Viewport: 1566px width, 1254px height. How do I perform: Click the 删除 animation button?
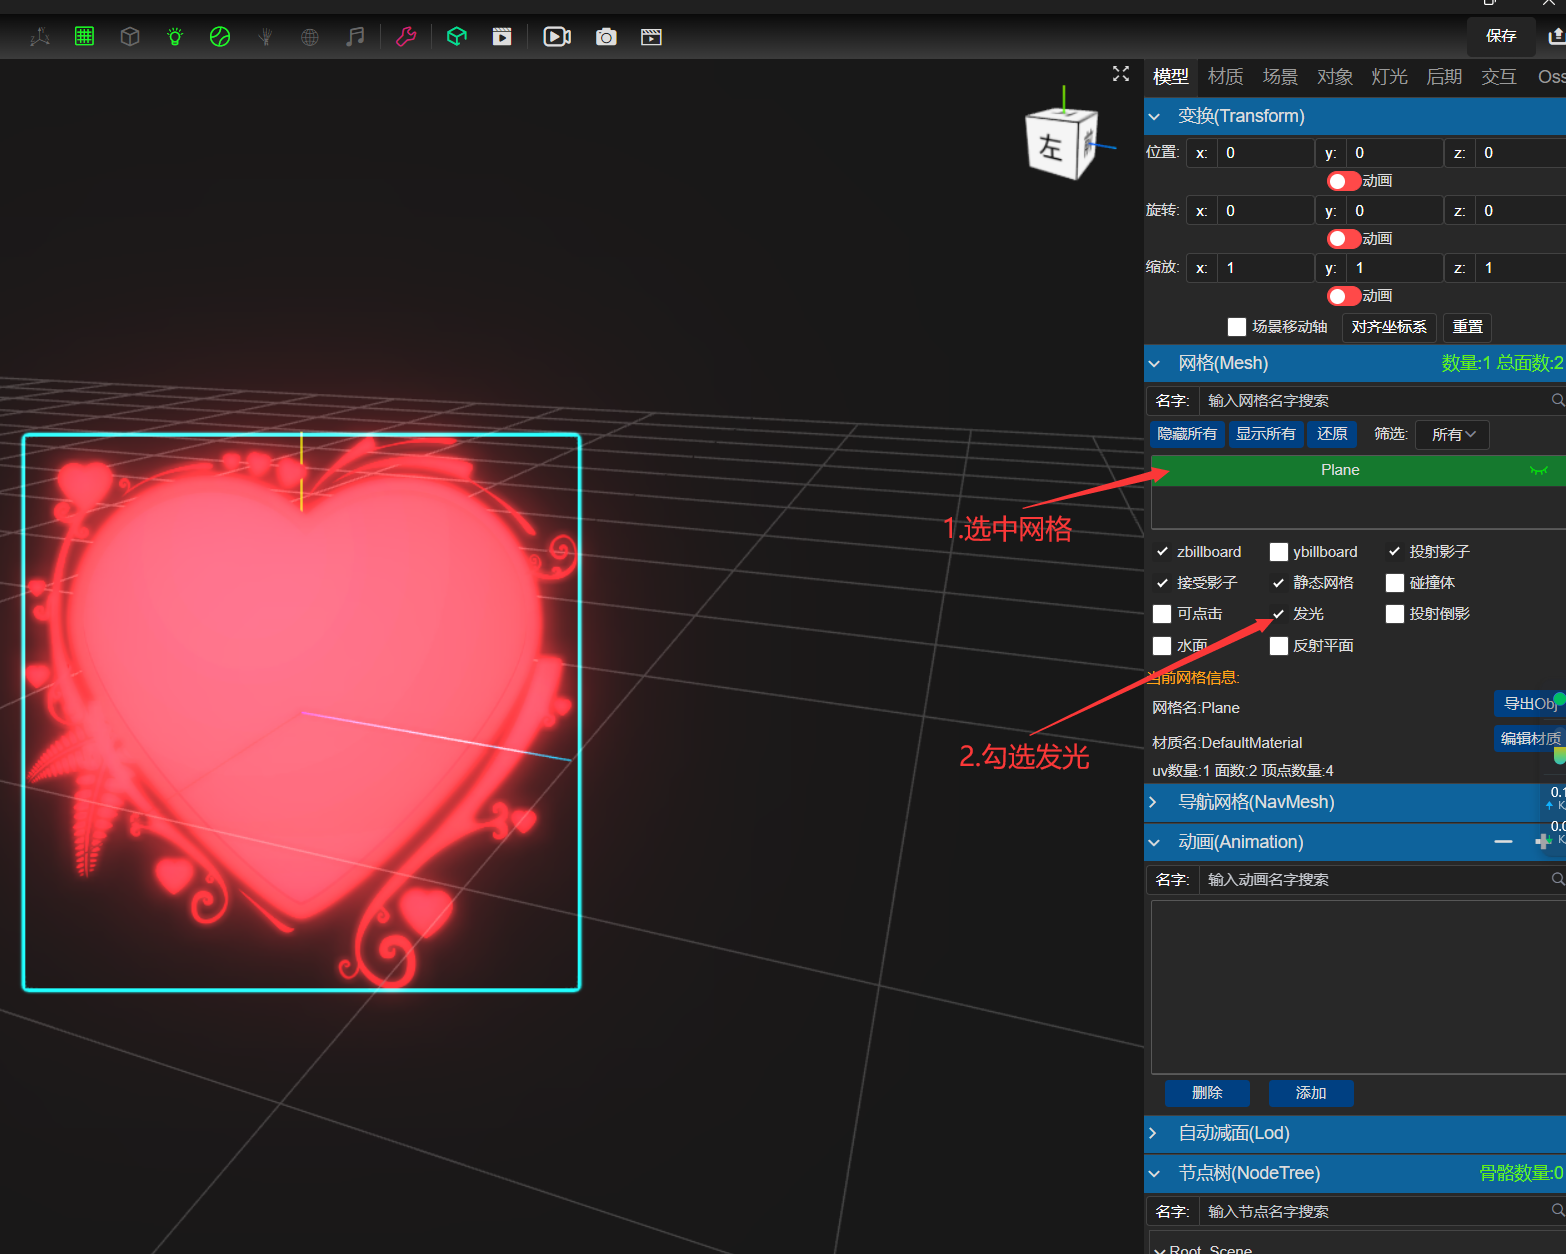coord(1207,1093)
